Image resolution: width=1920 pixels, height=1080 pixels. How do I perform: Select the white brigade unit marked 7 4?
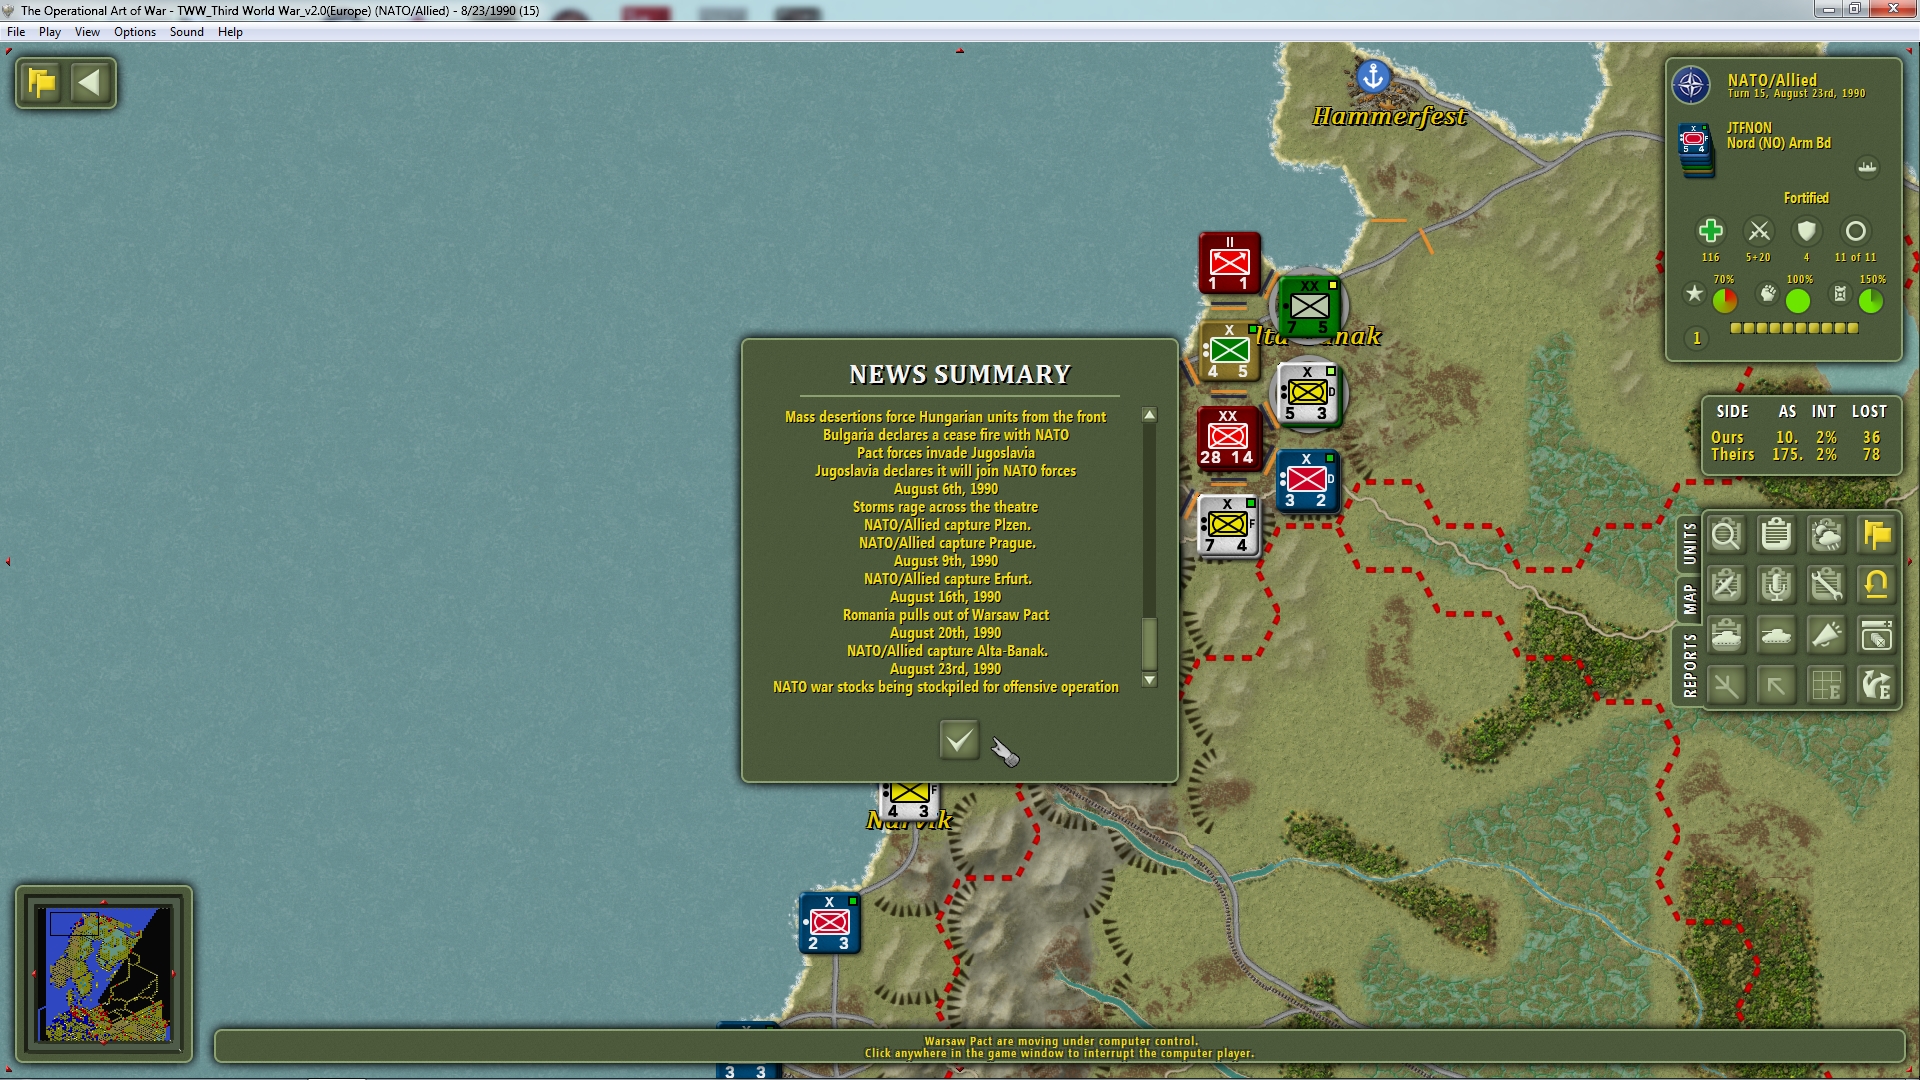pyautogui.click(x=1228, y=525)
